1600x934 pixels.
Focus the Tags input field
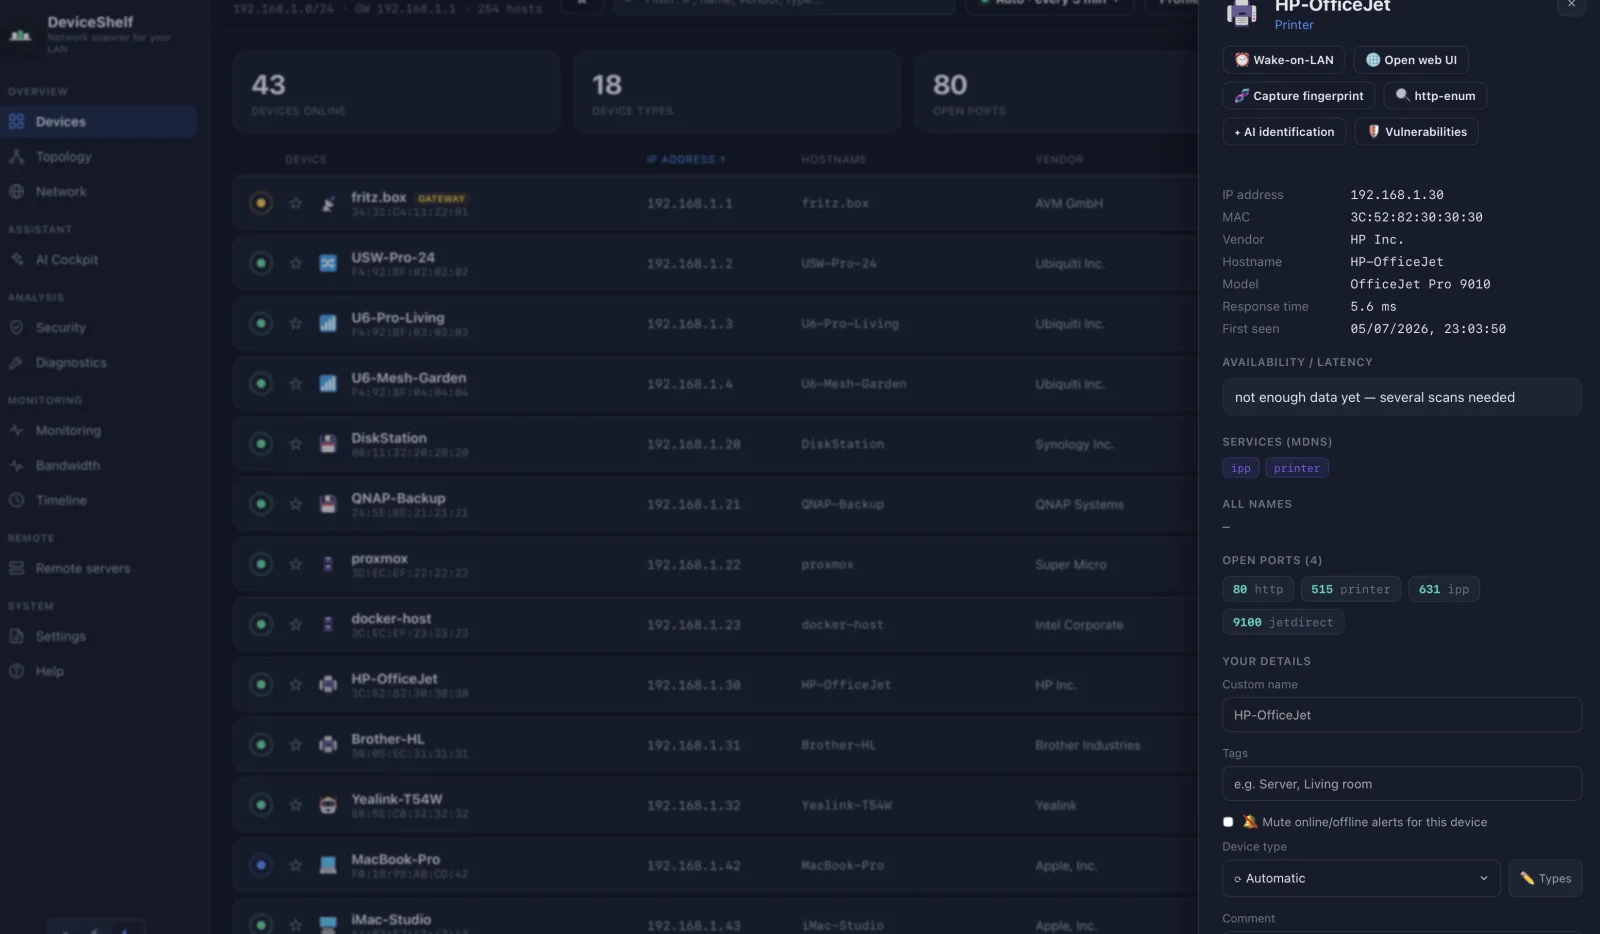pos(1402,784)
